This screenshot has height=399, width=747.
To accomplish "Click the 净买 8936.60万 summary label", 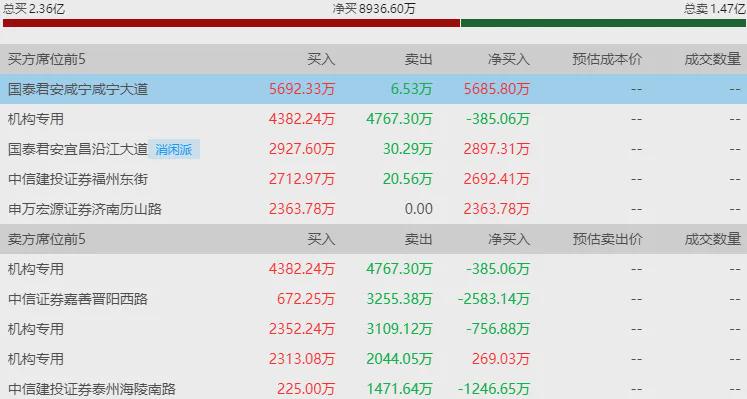I will click(374, 9).
